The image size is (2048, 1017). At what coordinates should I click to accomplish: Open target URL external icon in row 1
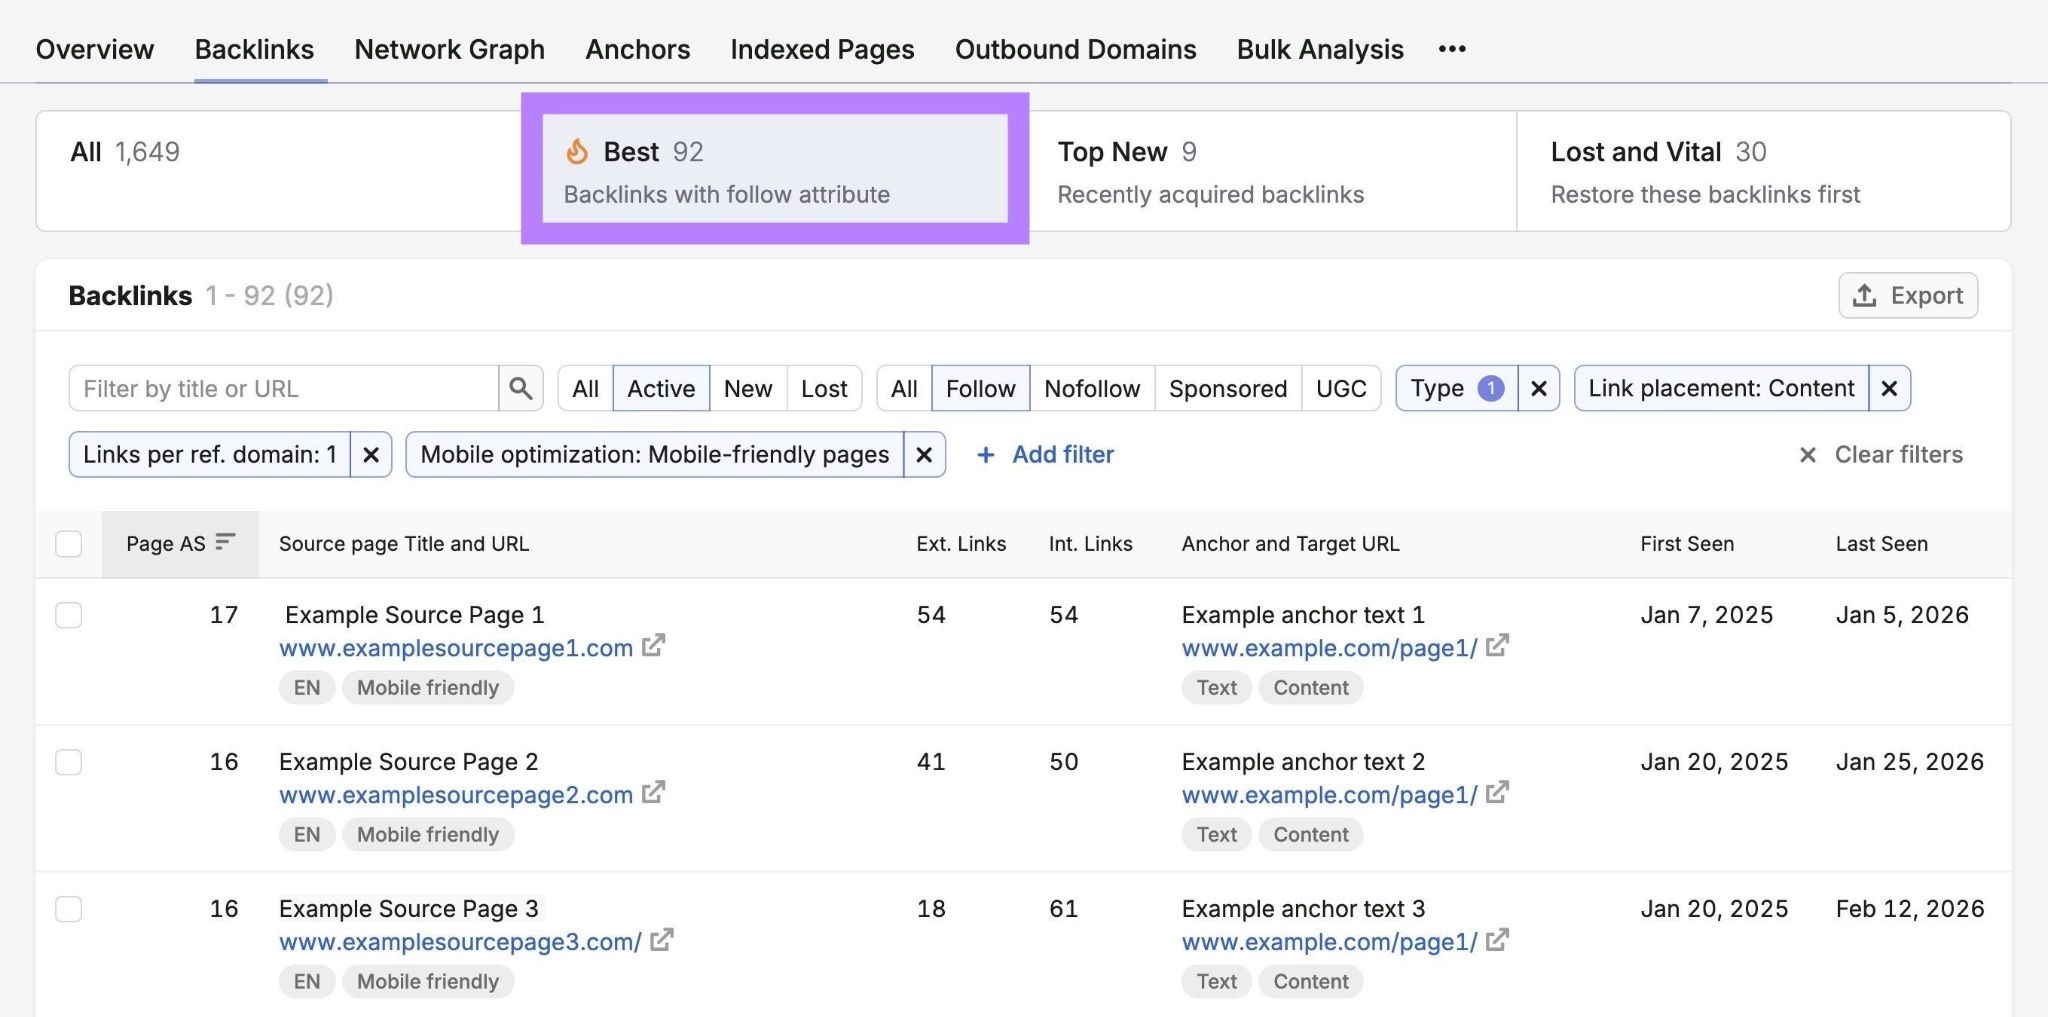tap(1497, 646)
